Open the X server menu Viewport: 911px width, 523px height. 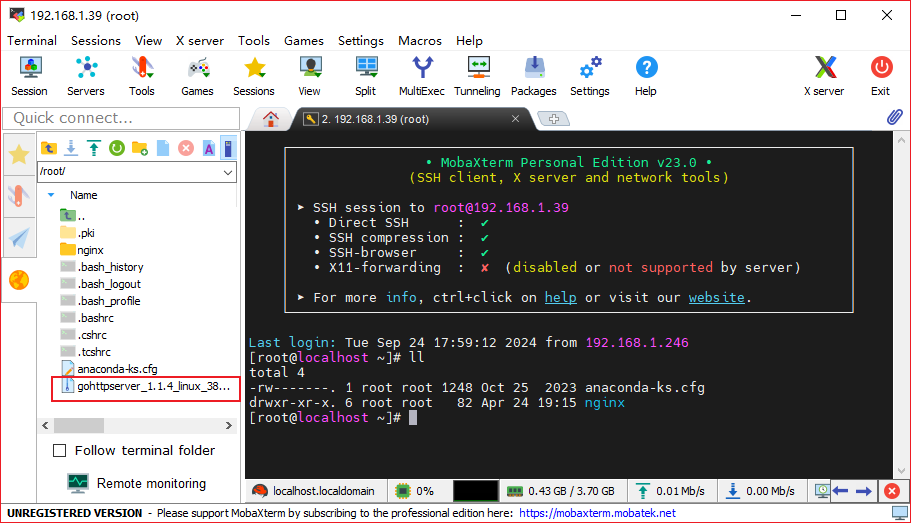click(x=200, y=41)
